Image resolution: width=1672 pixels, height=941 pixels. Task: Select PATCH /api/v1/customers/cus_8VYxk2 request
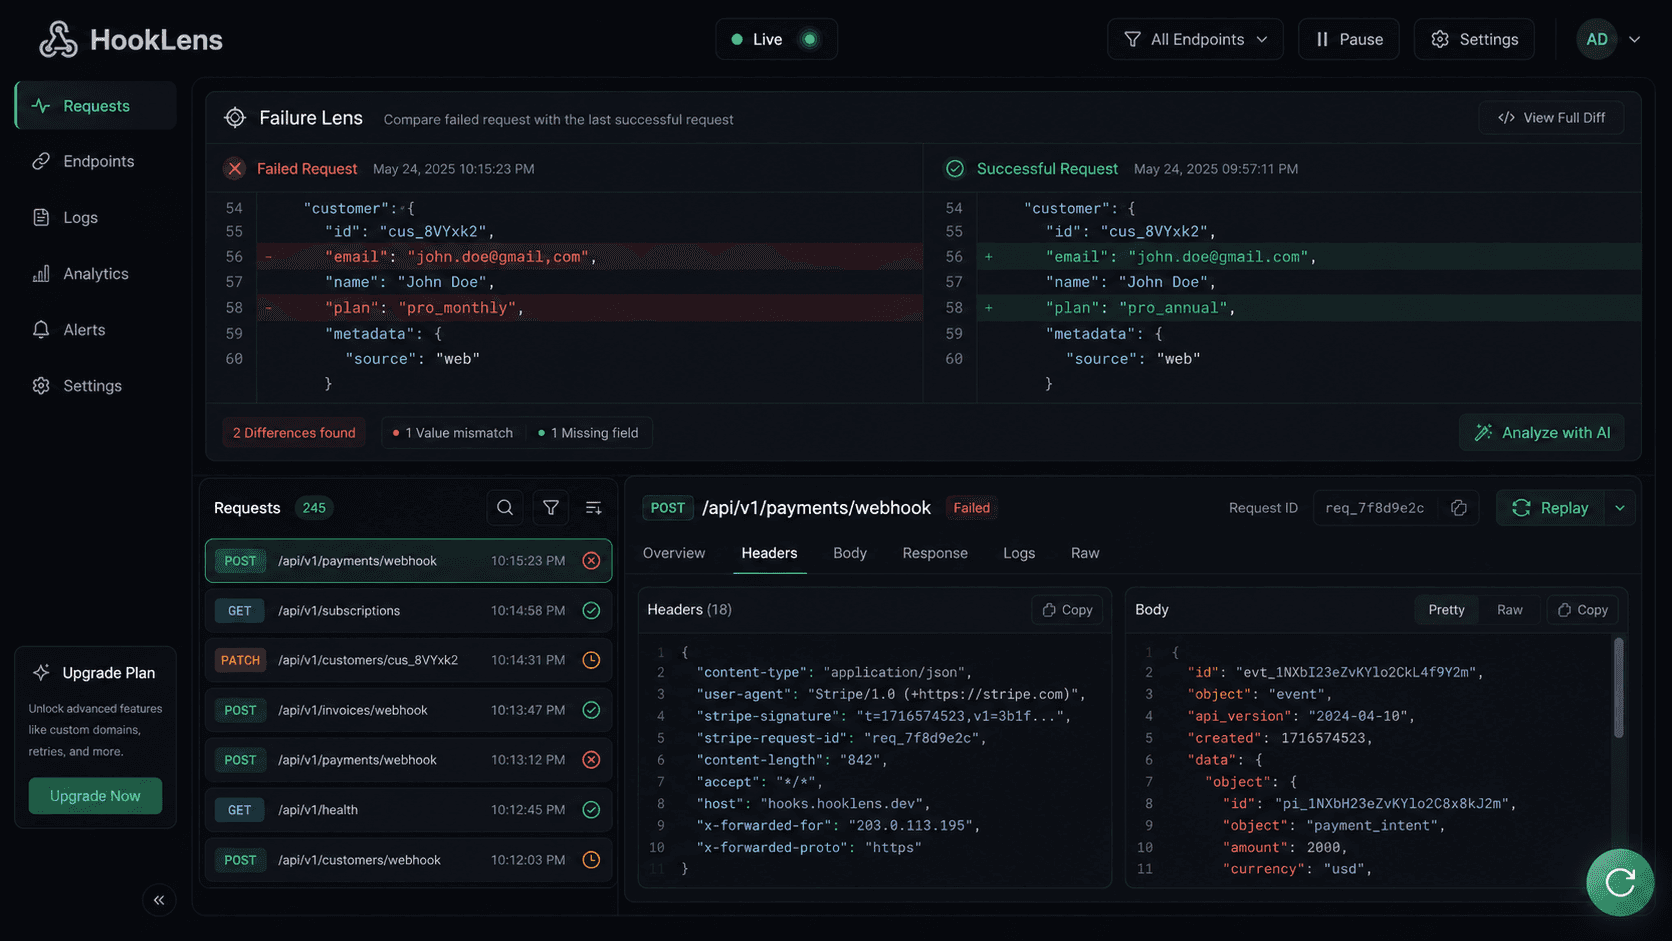tap(408, 660)
